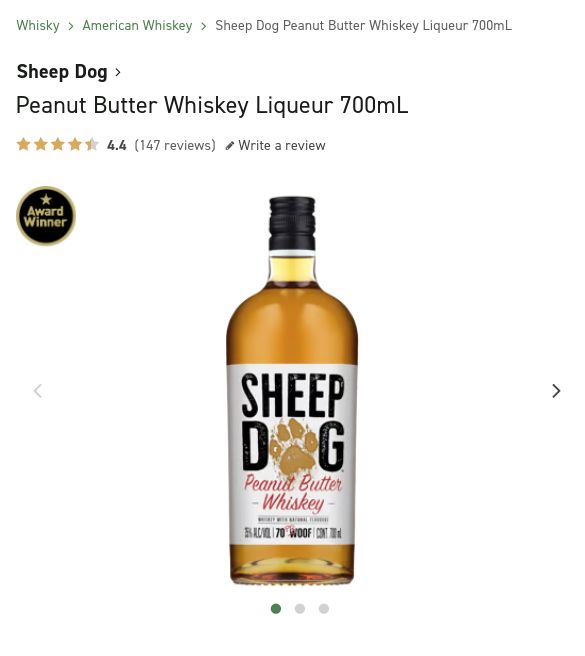Click the 4.4 rating score
The height and width of the screenshot is (656, 585).
[x=117, y=145]
